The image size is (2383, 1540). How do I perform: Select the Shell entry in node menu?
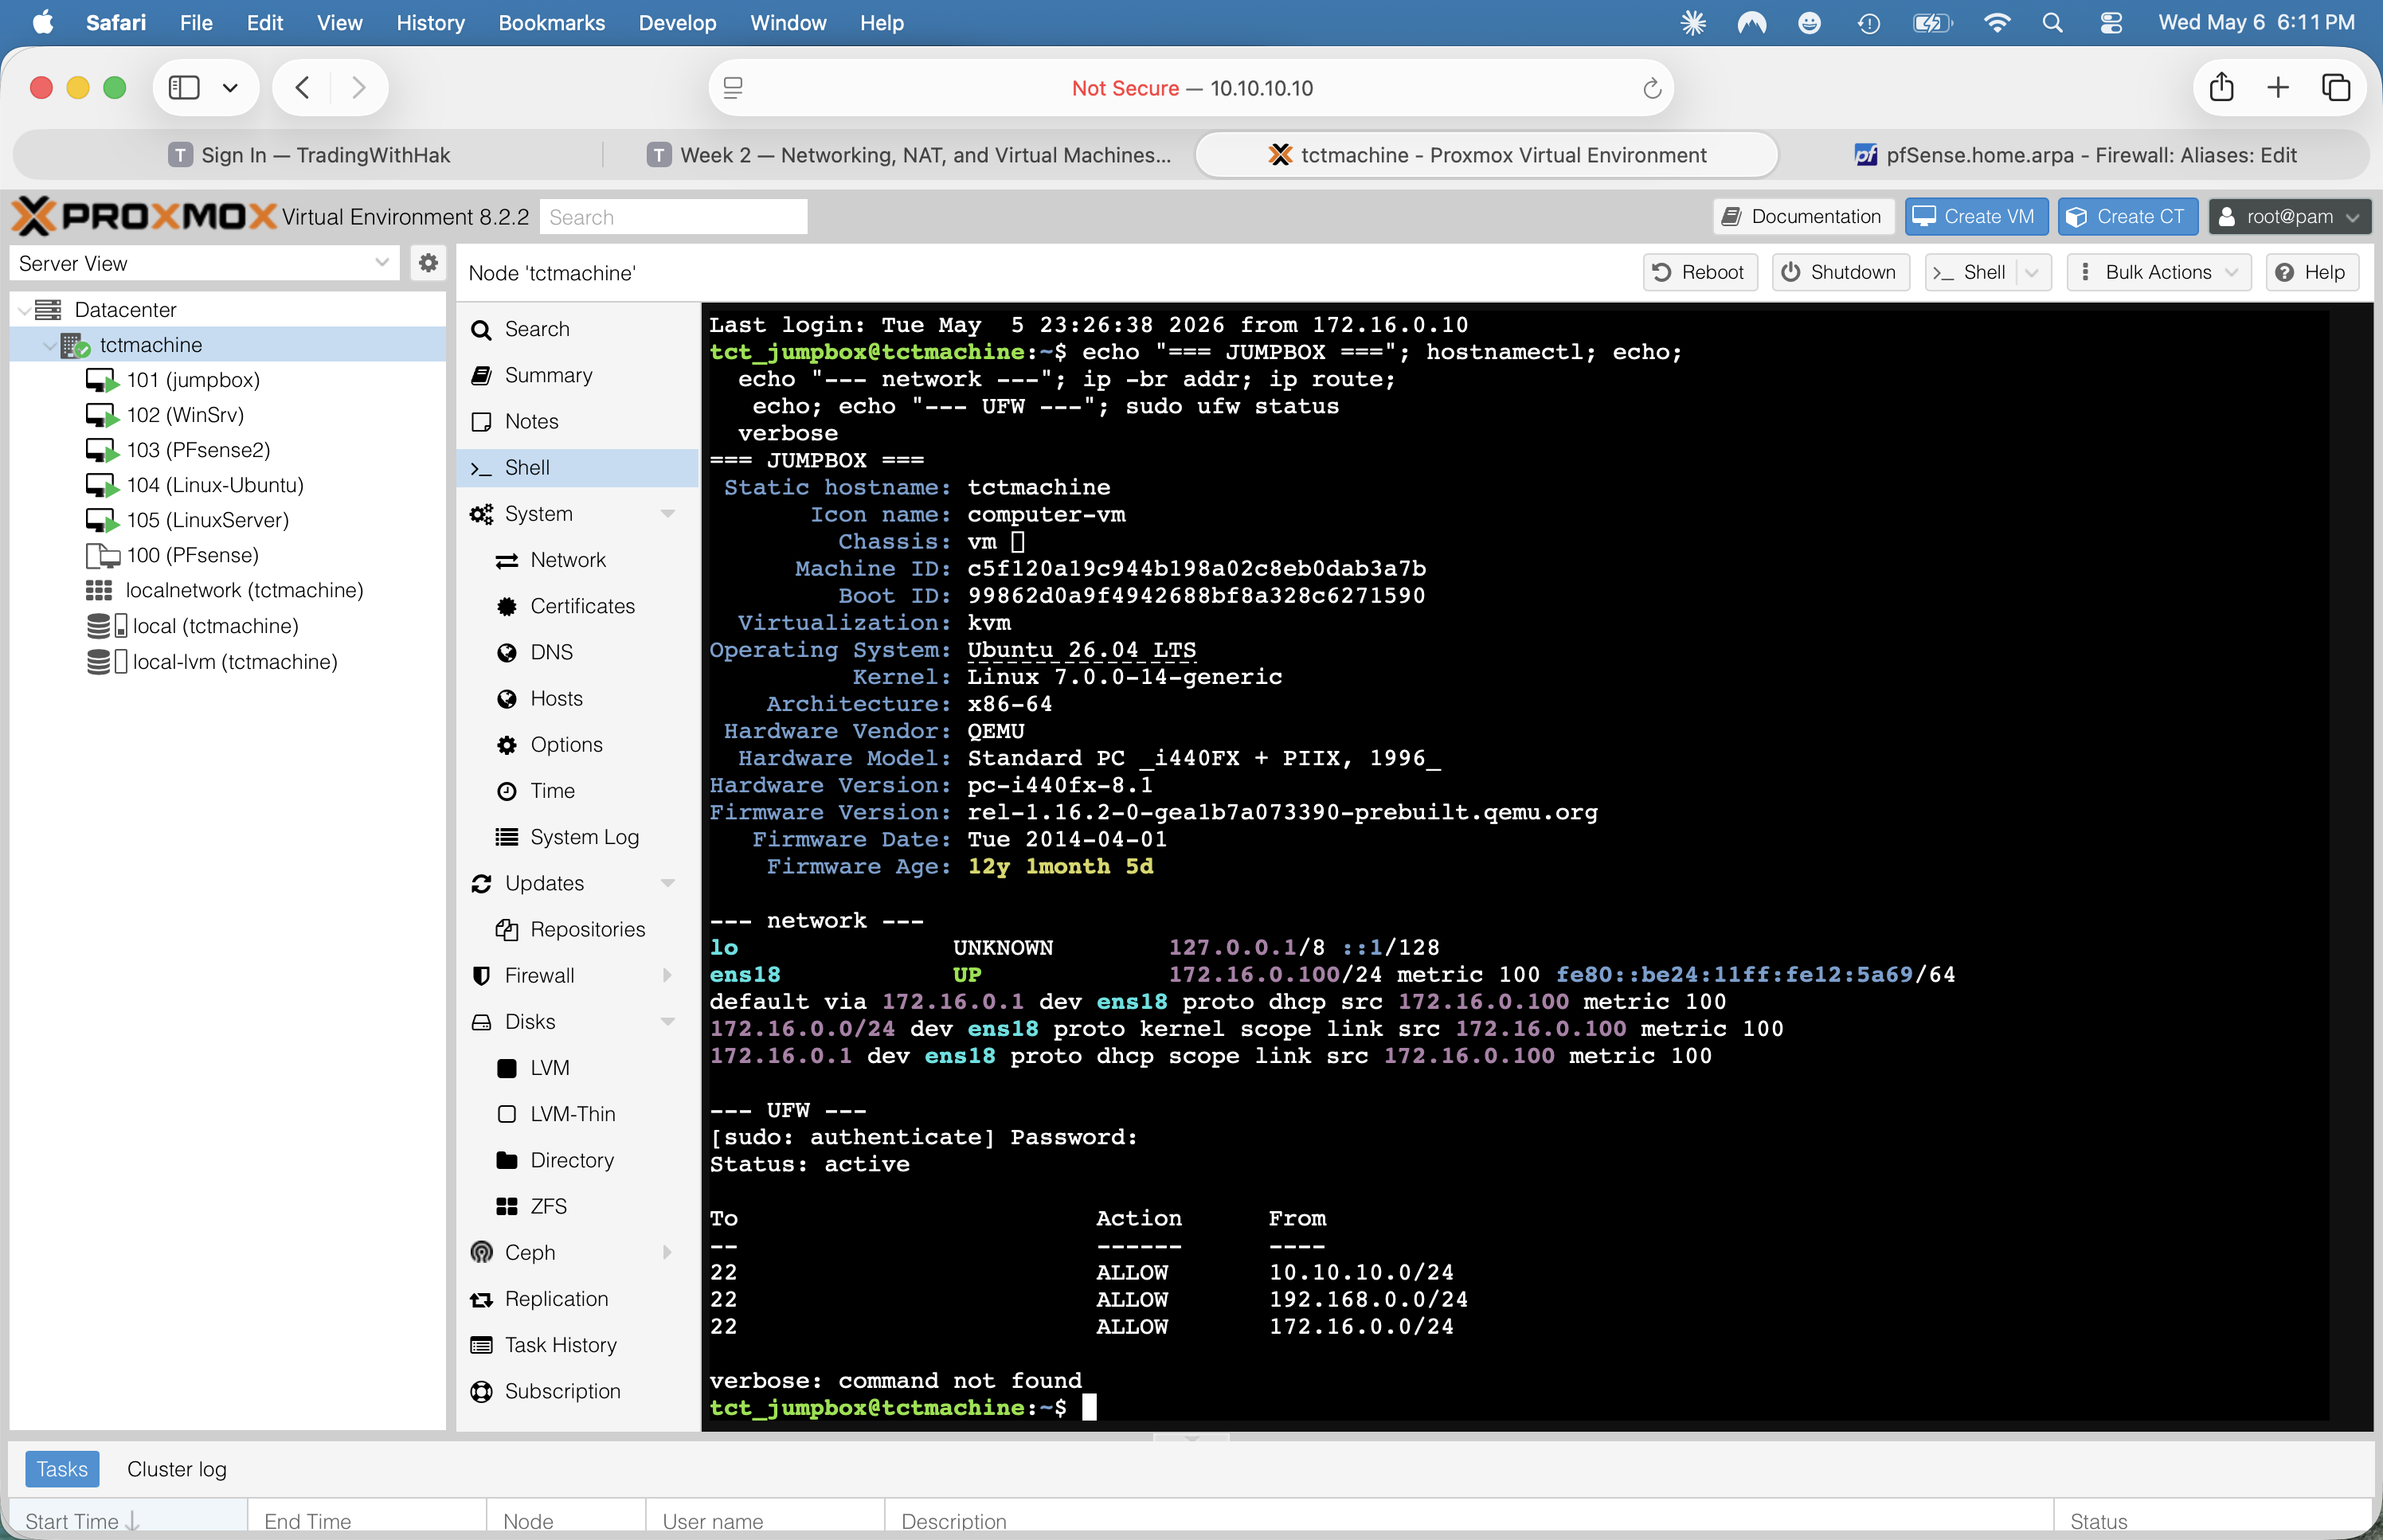point(577,467)
